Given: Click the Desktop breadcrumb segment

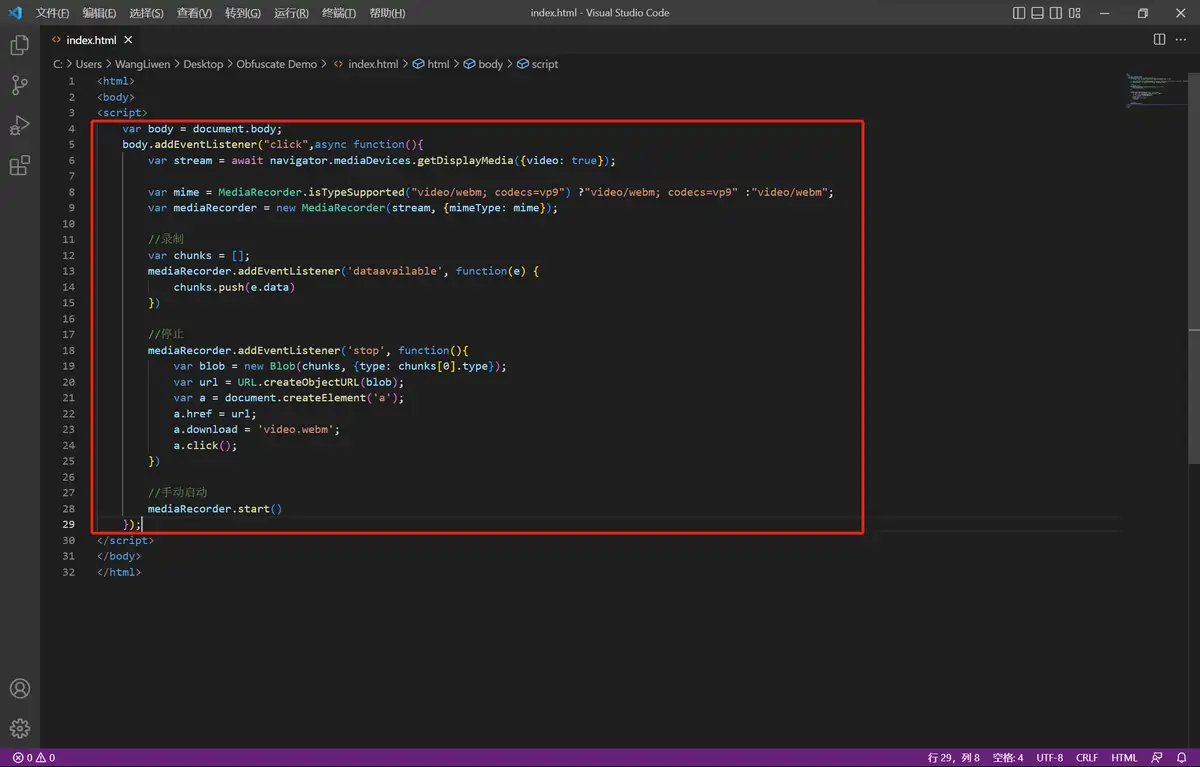Looking at the screenshot, I should click(204, 64).
